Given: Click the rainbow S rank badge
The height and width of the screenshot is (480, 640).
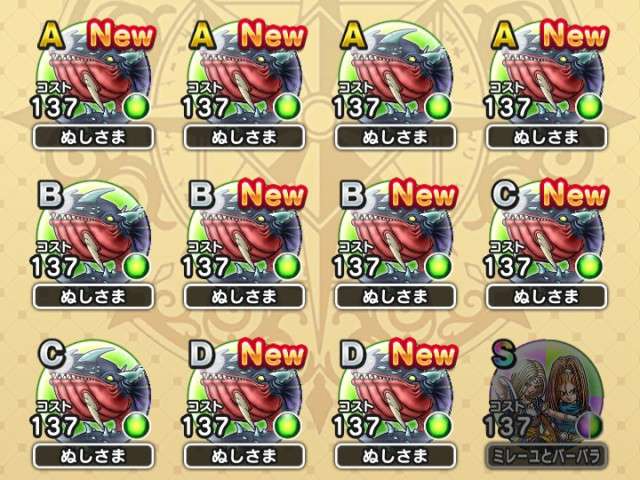Looking at the screenshot, I should click(504, 353).
